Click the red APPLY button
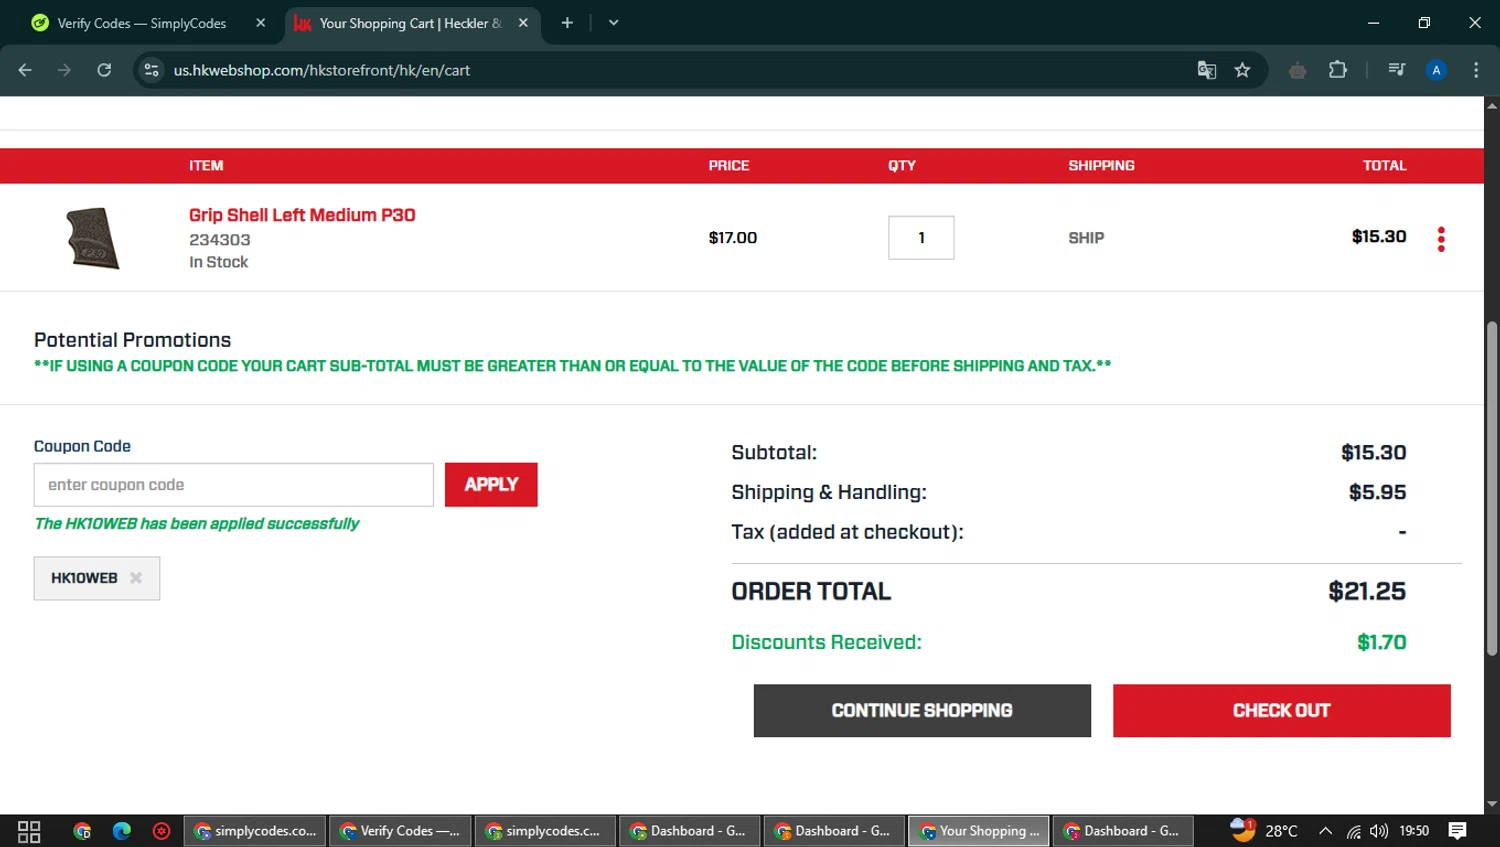The height and width of the screenshot is (847, 1500). [491, 484]
